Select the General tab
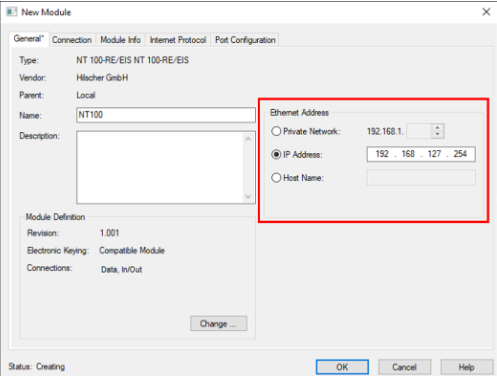The width and height of the screenshot is (497, 376). [x=29, y=39]
